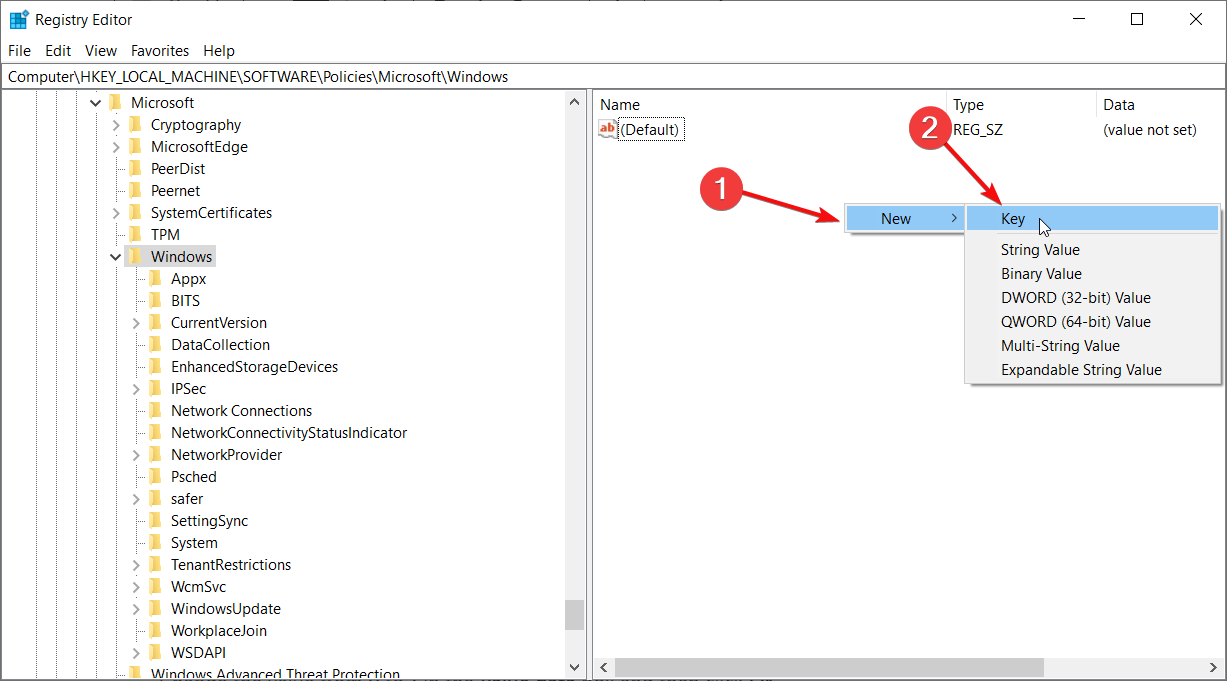
Task: Choose Key from the New submenu
Action: [1092, 219]
